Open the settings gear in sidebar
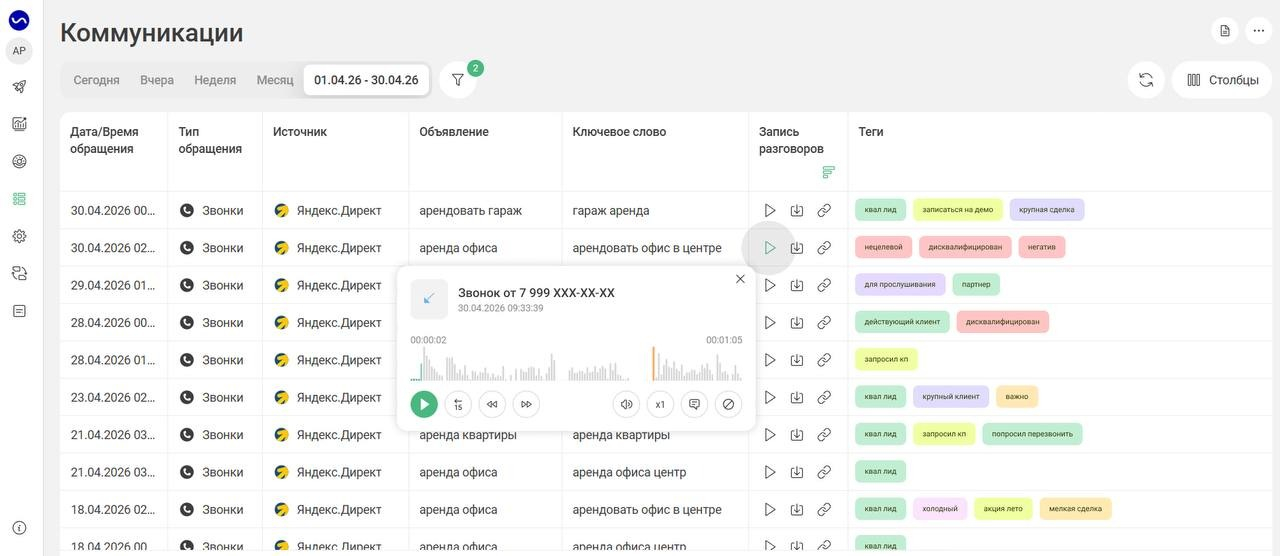This screenshot has height=556, width=1280. click(19, 236)
